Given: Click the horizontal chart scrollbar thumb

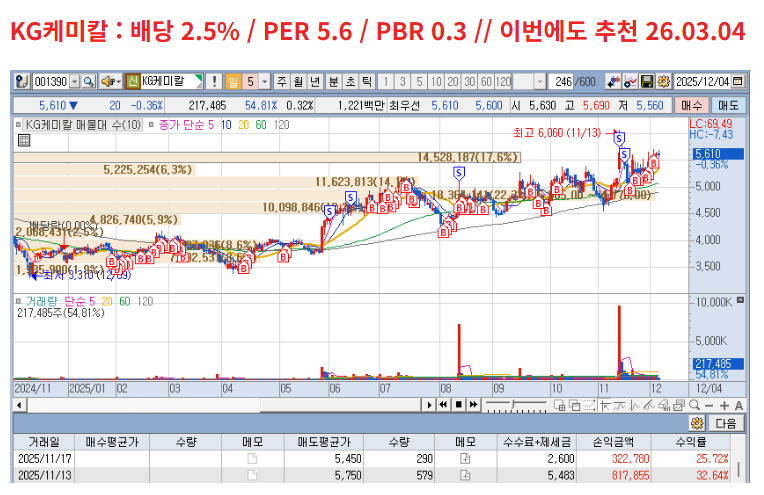Looking at the screenshot, I should pyautogui.click(x=340, y=405).
